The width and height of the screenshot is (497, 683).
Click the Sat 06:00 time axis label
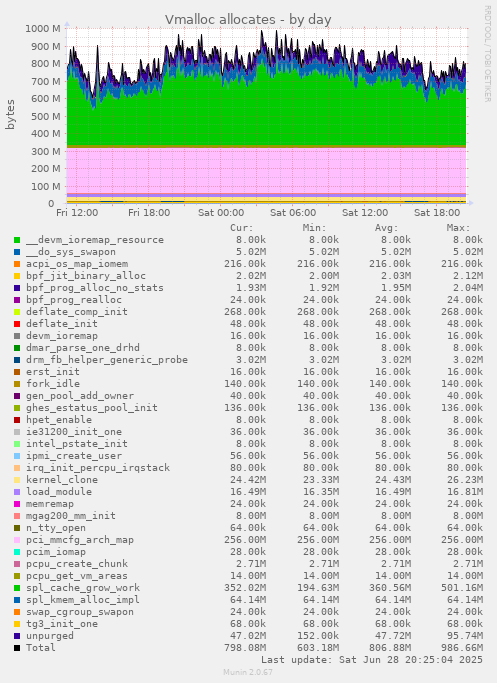click(293, 213)
